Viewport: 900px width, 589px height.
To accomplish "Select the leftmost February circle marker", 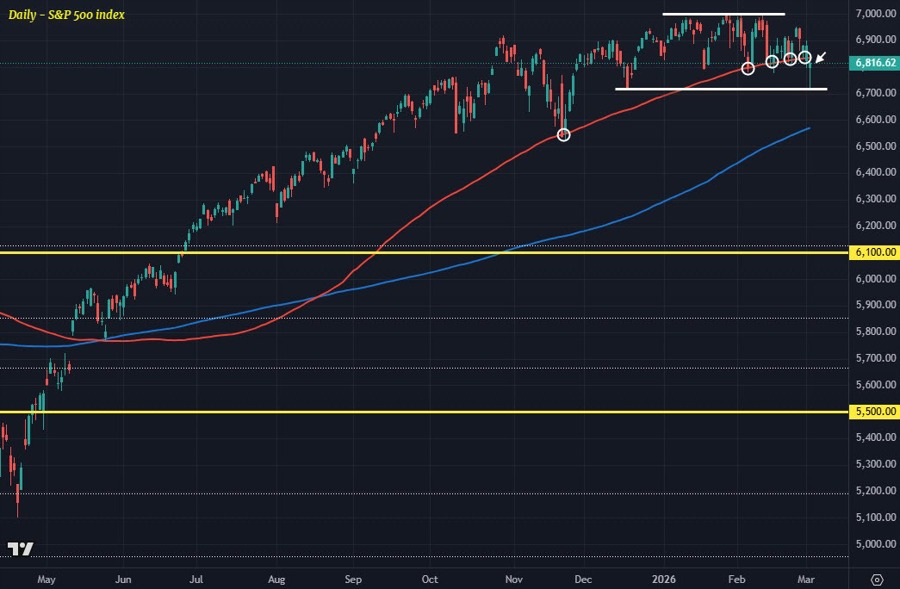I will [x=748, y=68].
